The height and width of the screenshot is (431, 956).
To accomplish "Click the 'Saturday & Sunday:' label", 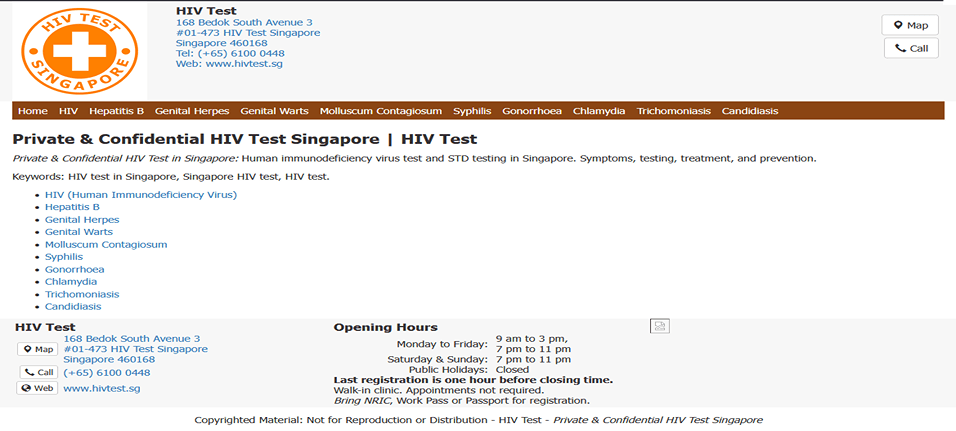I will click(x=438, y=360).
